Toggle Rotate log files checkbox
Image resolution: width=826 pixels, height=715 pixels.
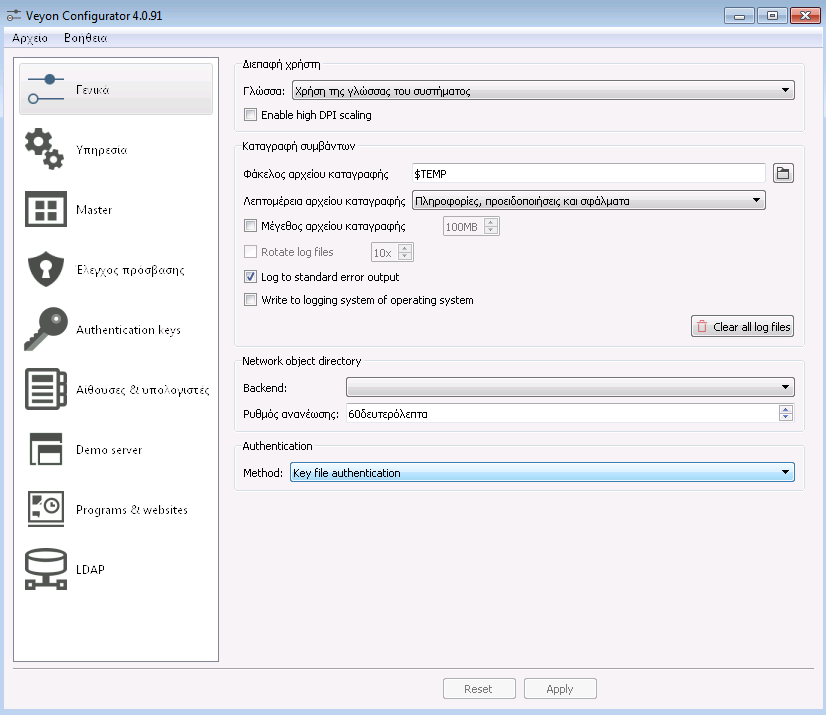tap(250, 252)
